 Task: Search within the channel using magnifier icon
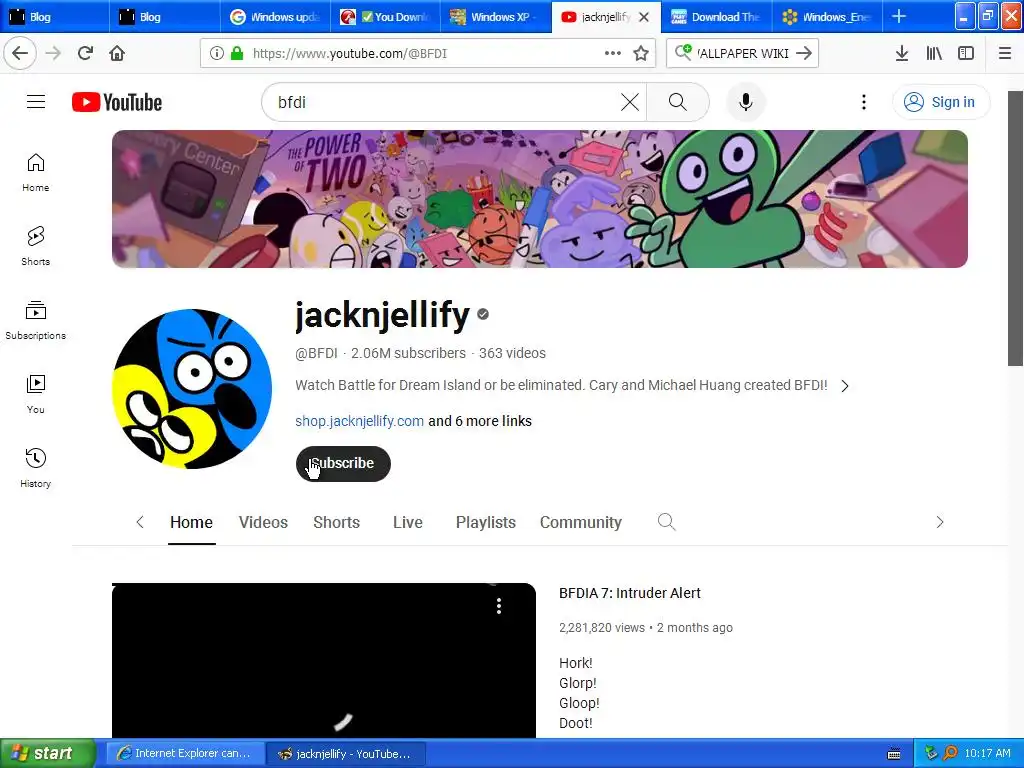click(x=666, y=522)
